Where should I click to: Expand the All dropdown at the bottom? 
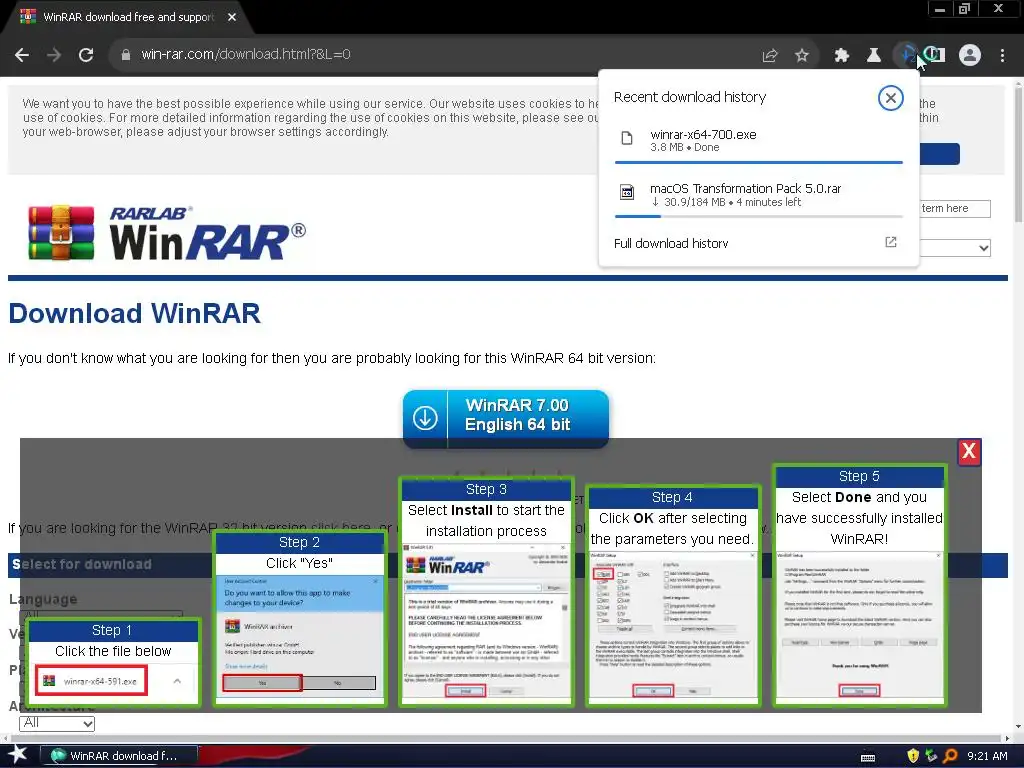(57, 723)
